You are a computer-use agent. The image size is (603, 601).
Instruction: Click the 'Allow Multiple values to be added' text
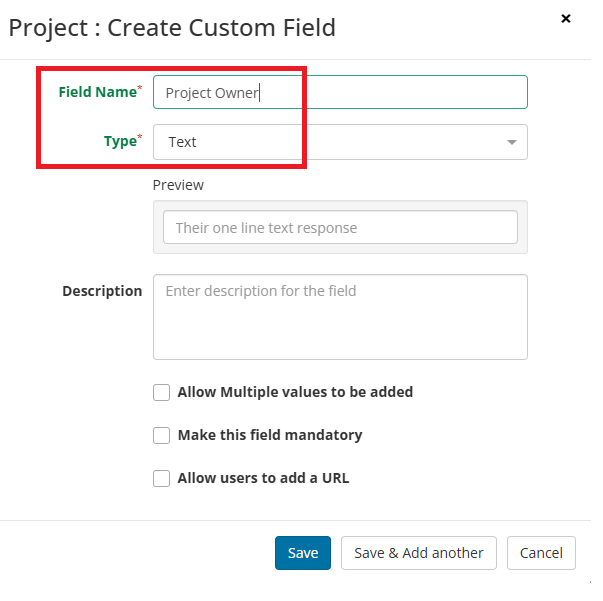click(295, 392)
